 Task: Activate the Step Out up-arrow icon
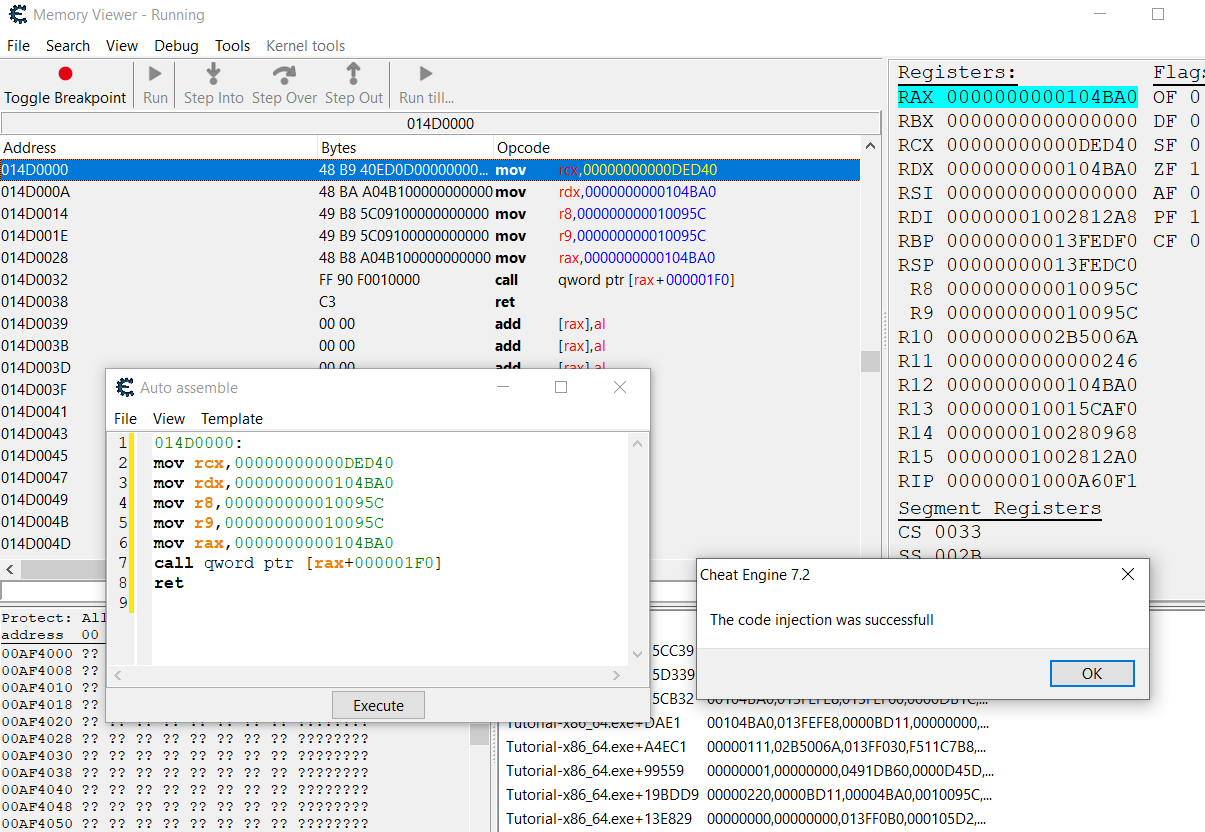(x=354, y=72)
